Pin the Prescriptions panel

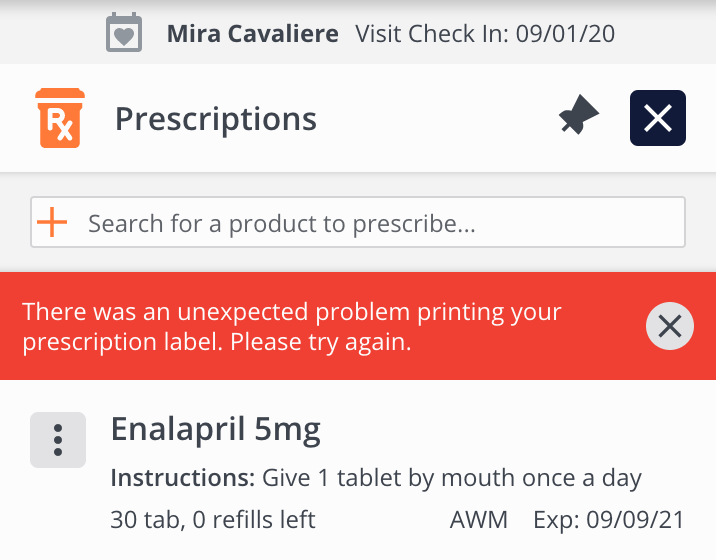(578, 118)
